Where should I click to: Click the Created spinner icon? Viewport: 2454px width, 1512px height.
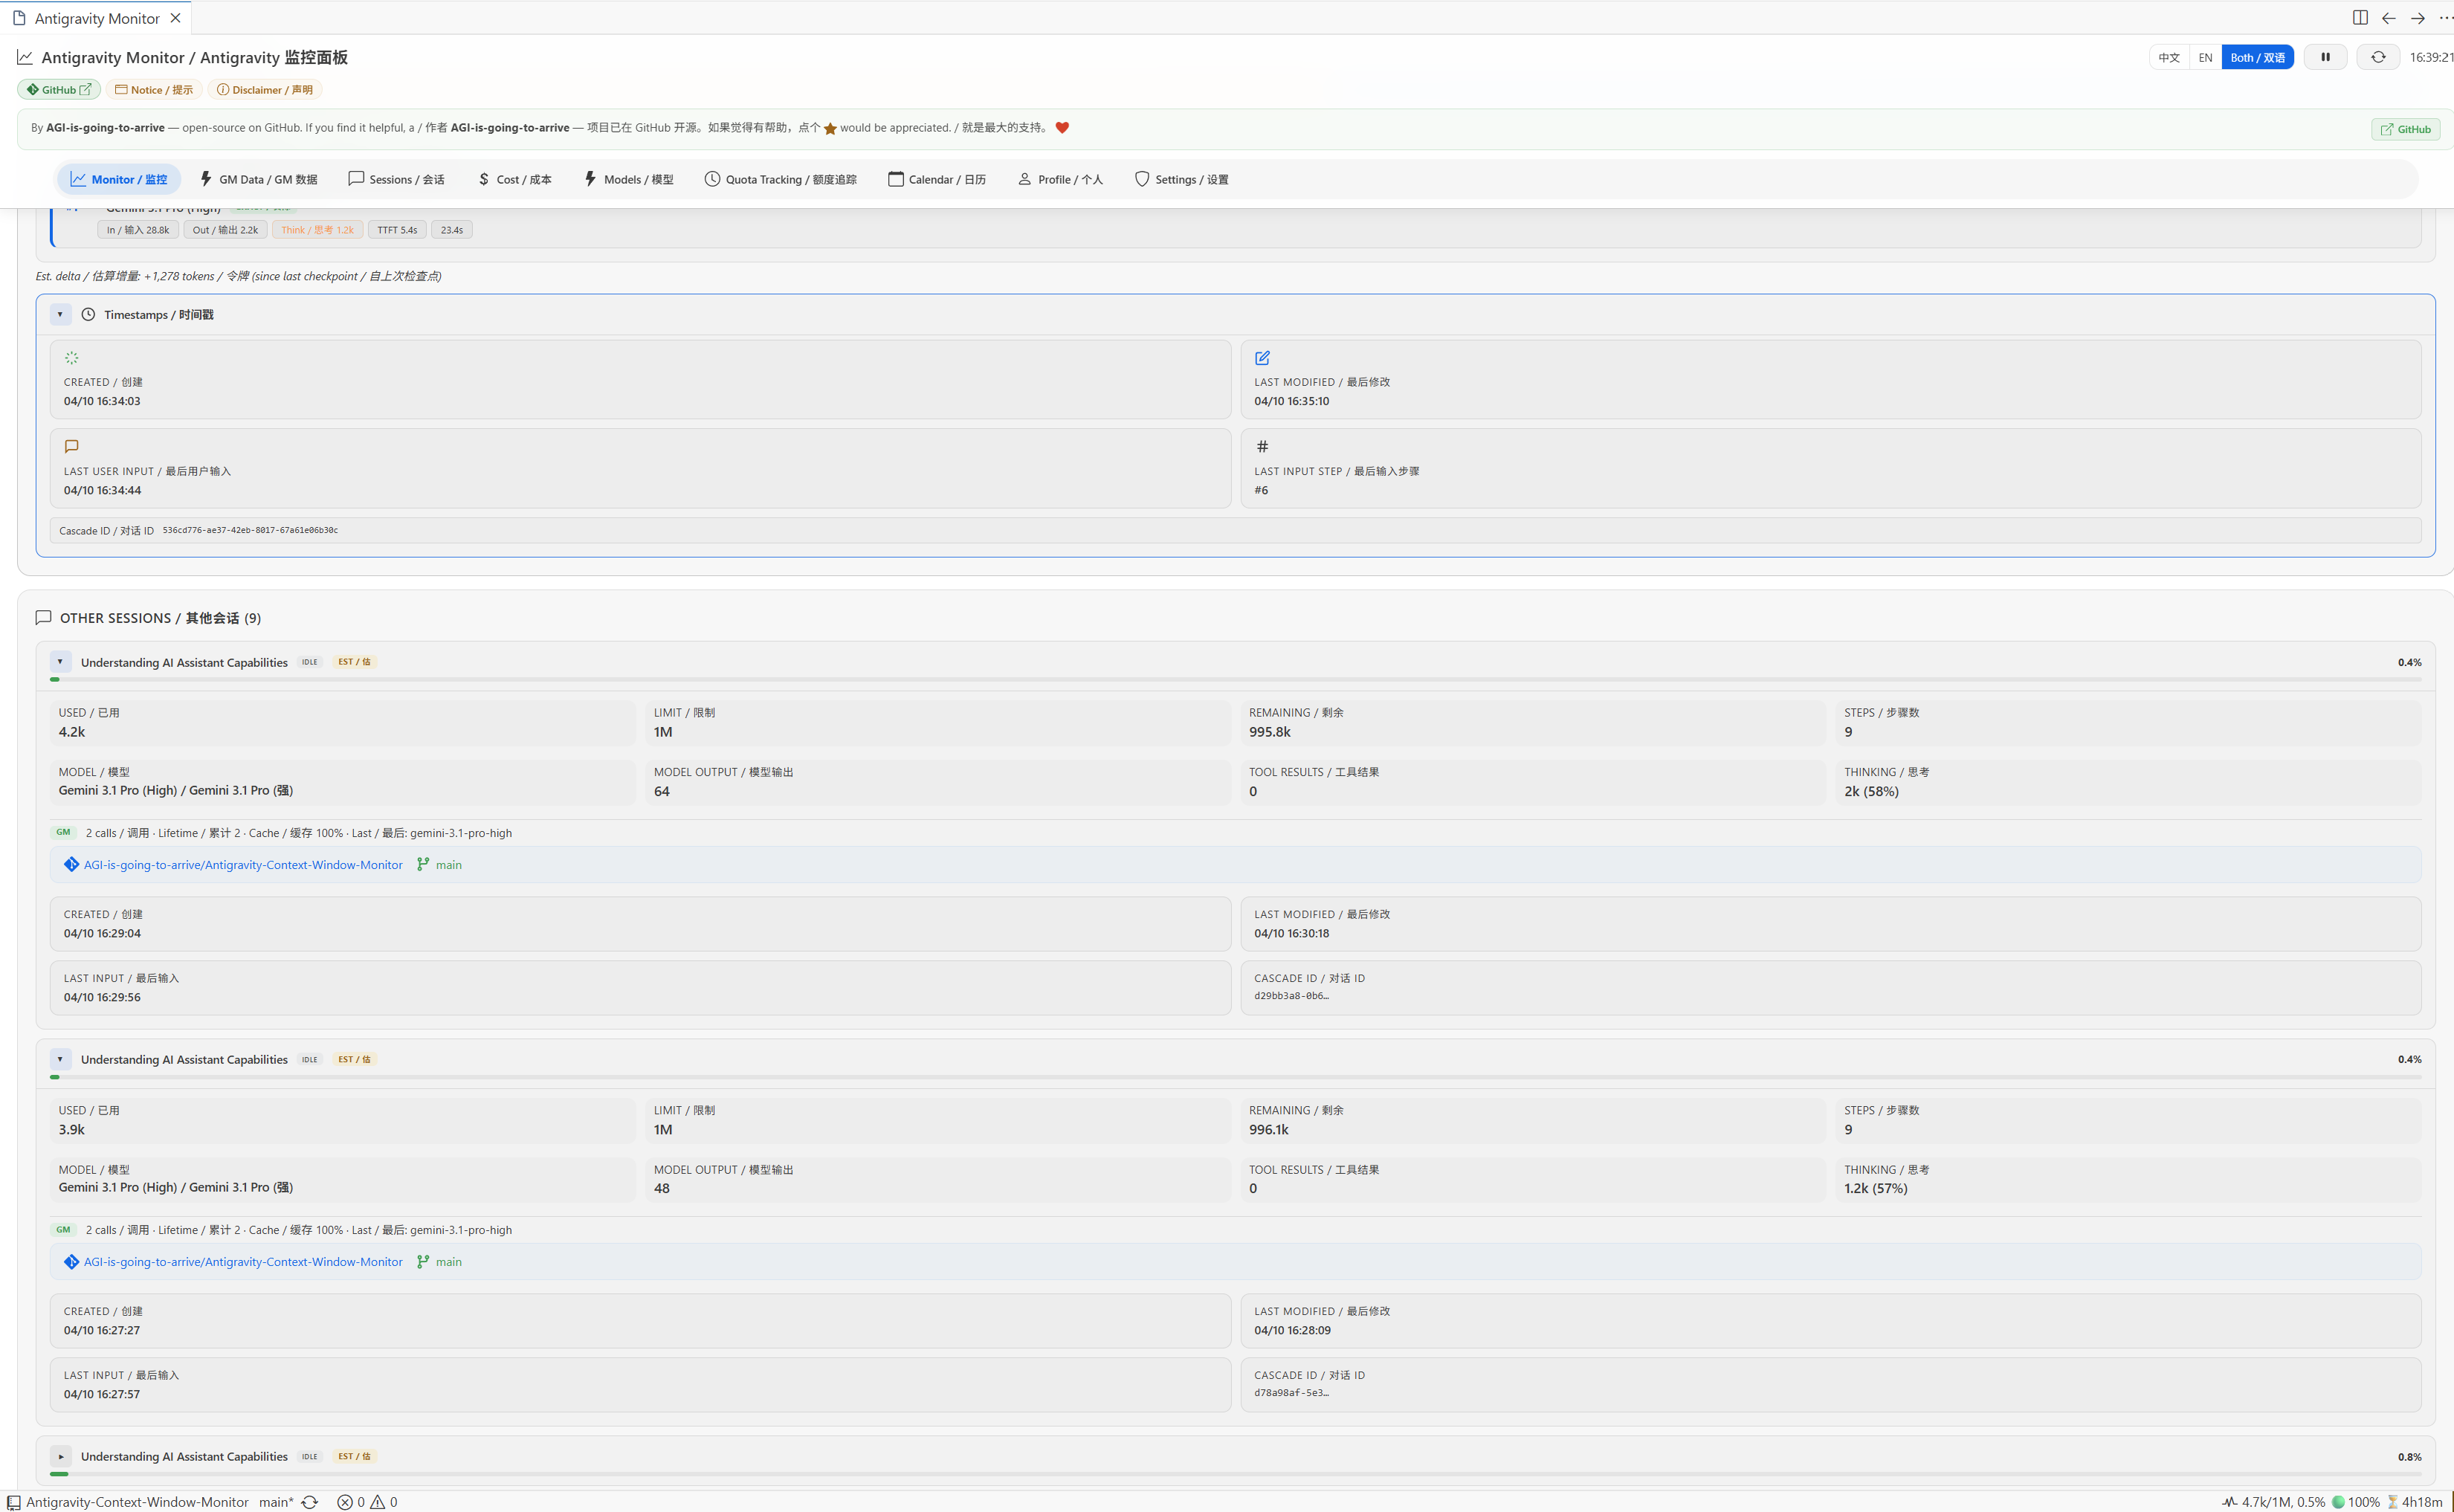71,357
